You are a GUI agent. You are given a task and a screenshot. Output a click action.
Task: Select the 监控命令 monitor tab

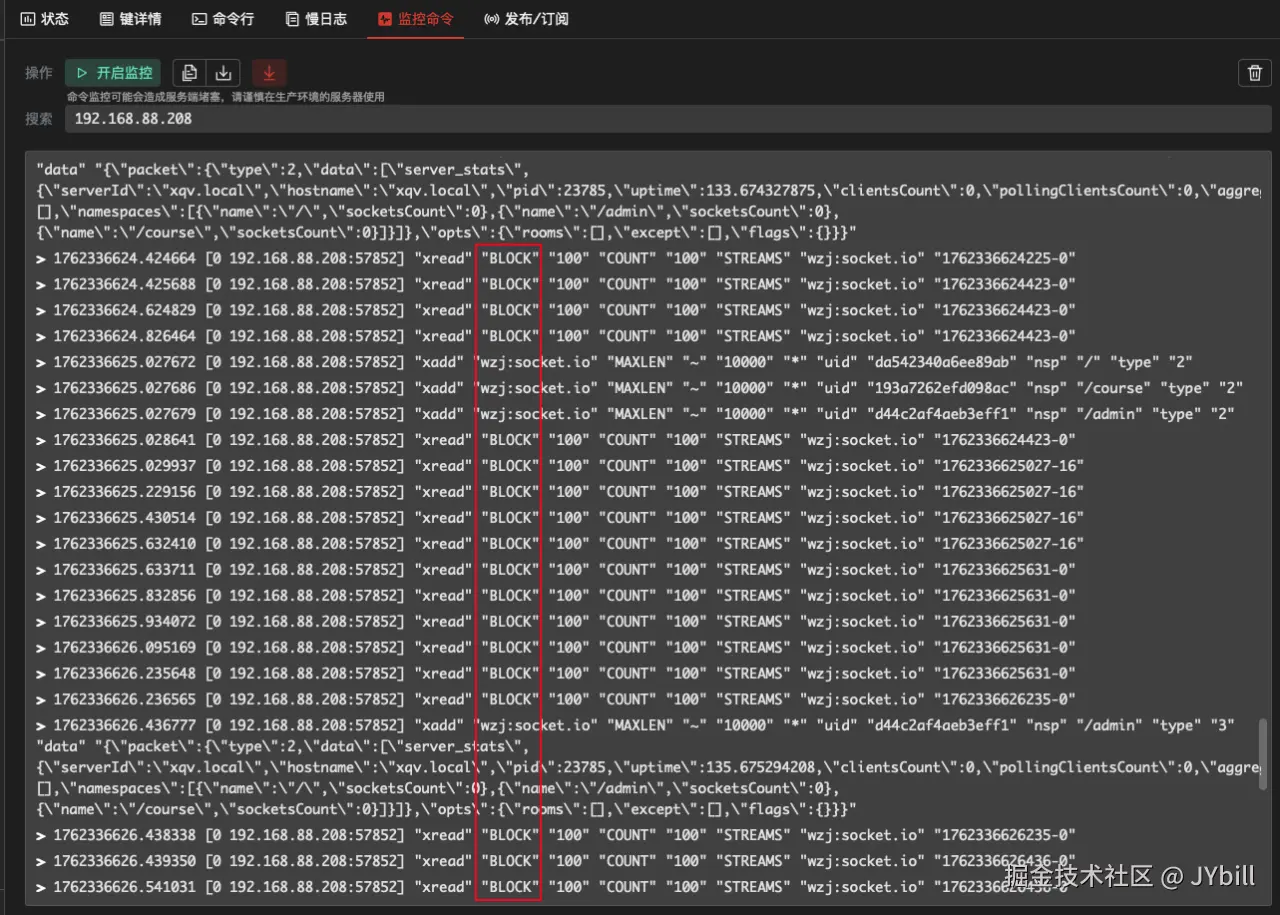pyautogui.click(x=415, y=19)
